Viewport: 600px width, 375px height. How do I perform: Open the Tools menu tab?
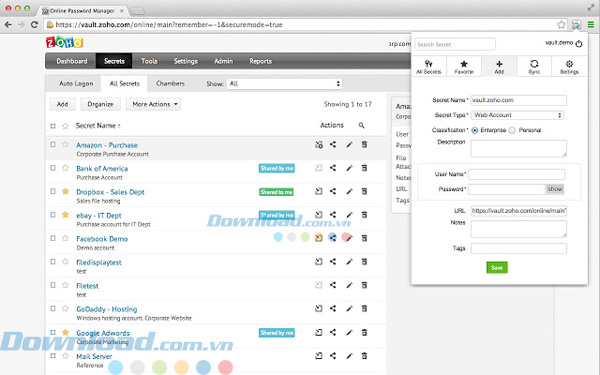point(149,61)
